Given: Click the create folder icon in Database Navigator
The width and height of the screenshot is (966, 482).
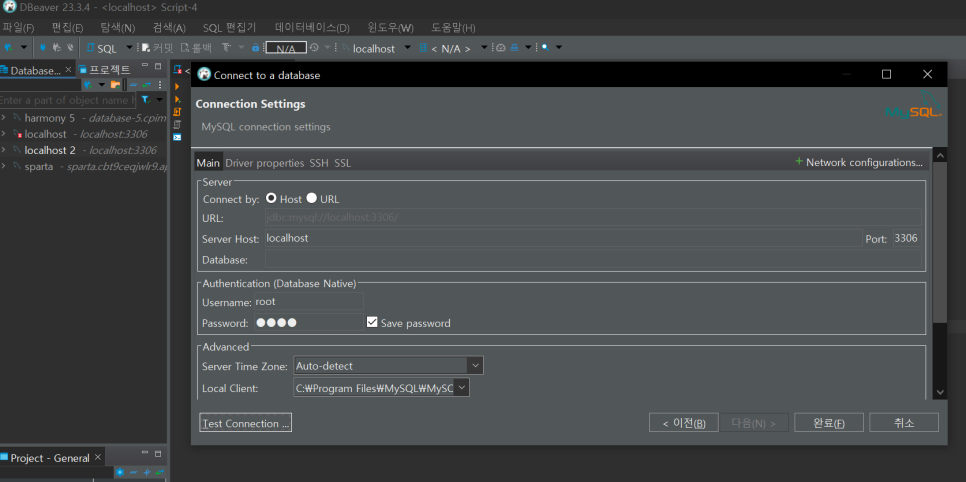Looking at the screenshot, I should pos(115,84).
